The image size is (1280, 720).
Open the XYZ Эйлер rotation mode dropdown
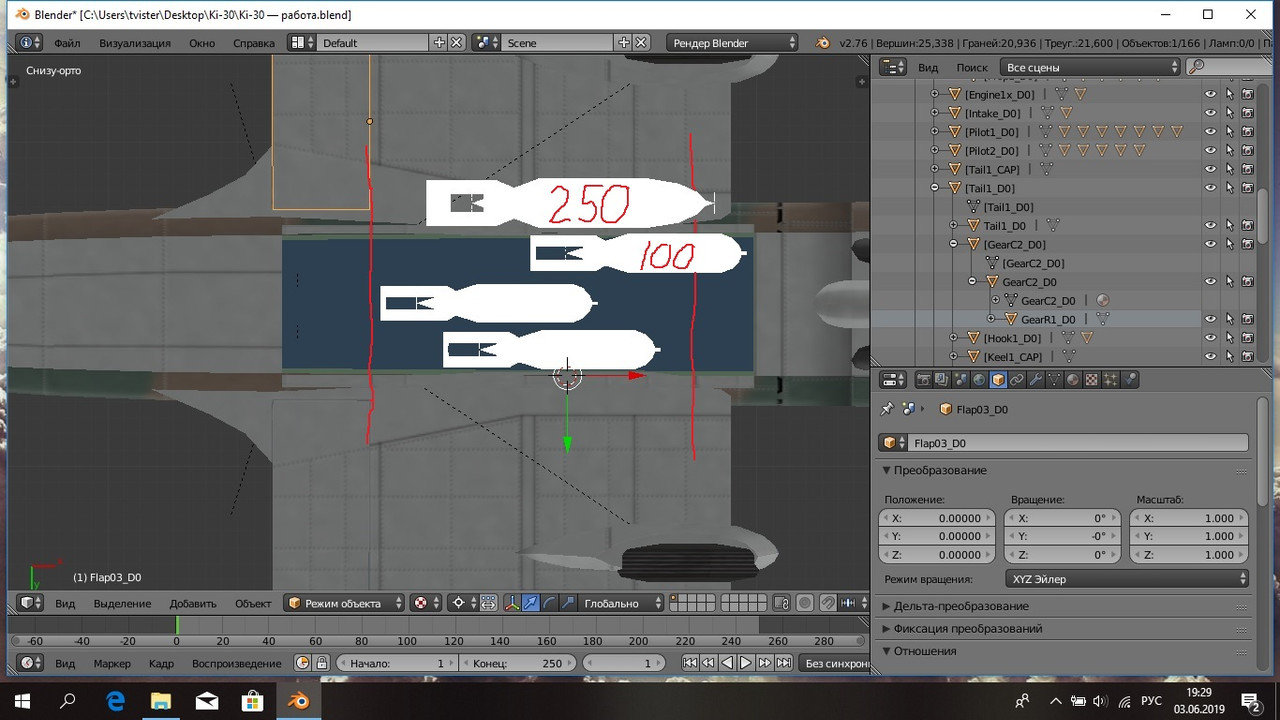[1126, 579]
